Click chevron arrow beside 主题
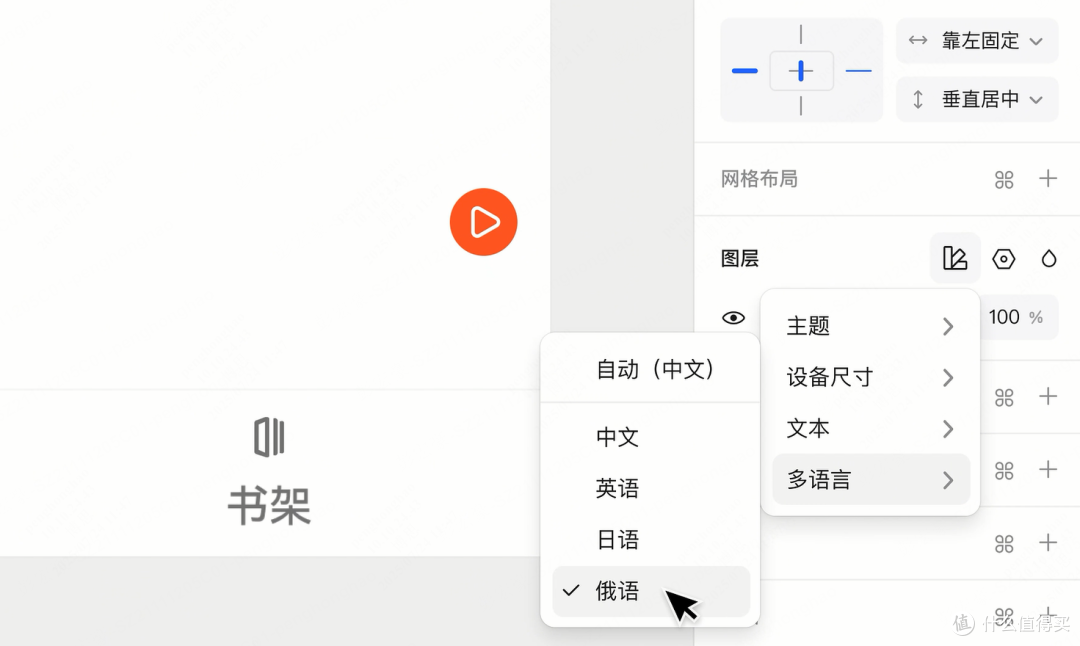The image size is (1080, 646). pyautogui.click(x=948, y=326)
